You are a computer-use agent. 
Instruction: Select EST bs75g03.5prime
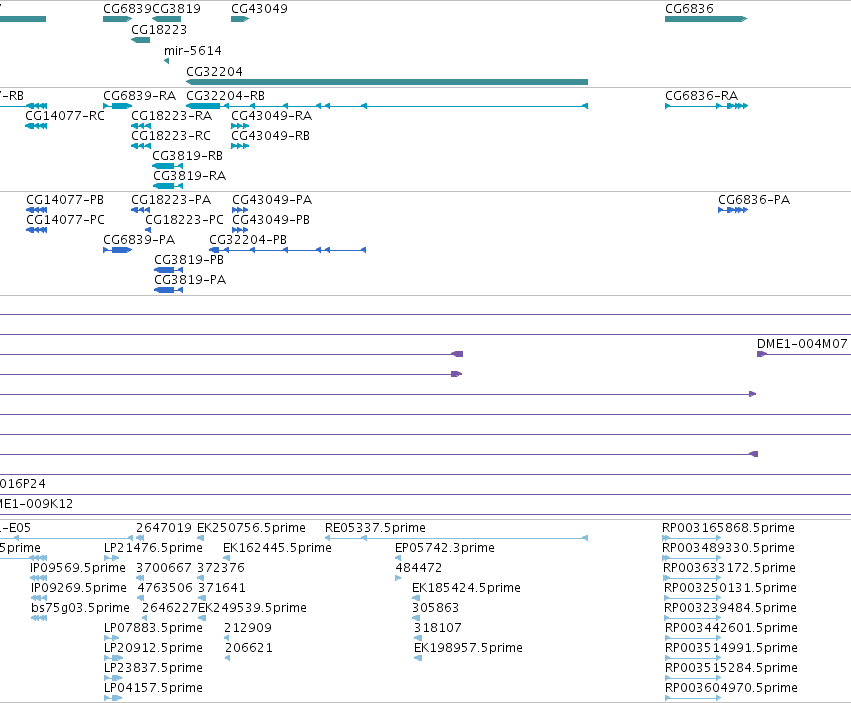click(x=80, y=608)
